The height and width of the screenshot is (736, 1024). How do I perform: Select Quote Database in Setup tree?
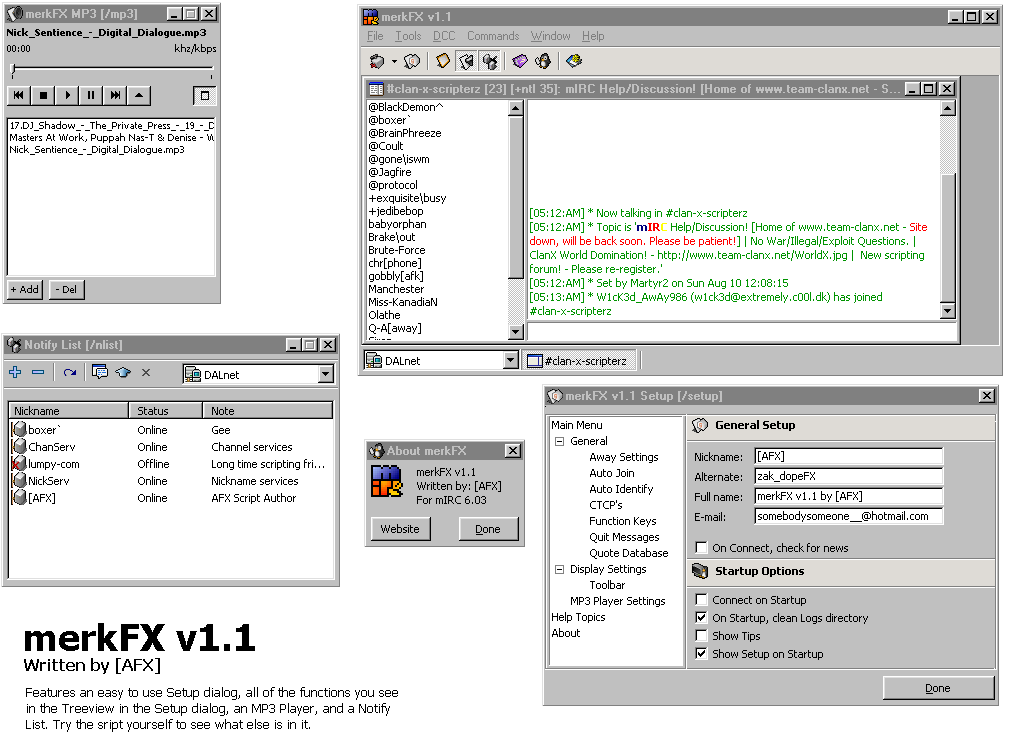tap(629, 553)
